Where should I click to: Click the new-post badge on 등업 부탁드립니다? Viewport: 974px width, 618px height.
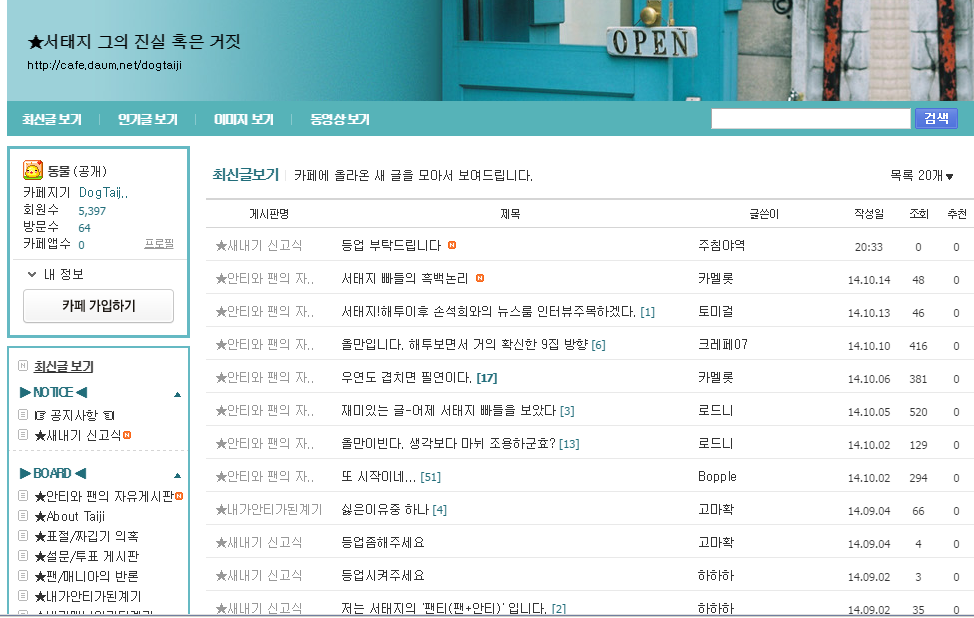pos(452,245)
